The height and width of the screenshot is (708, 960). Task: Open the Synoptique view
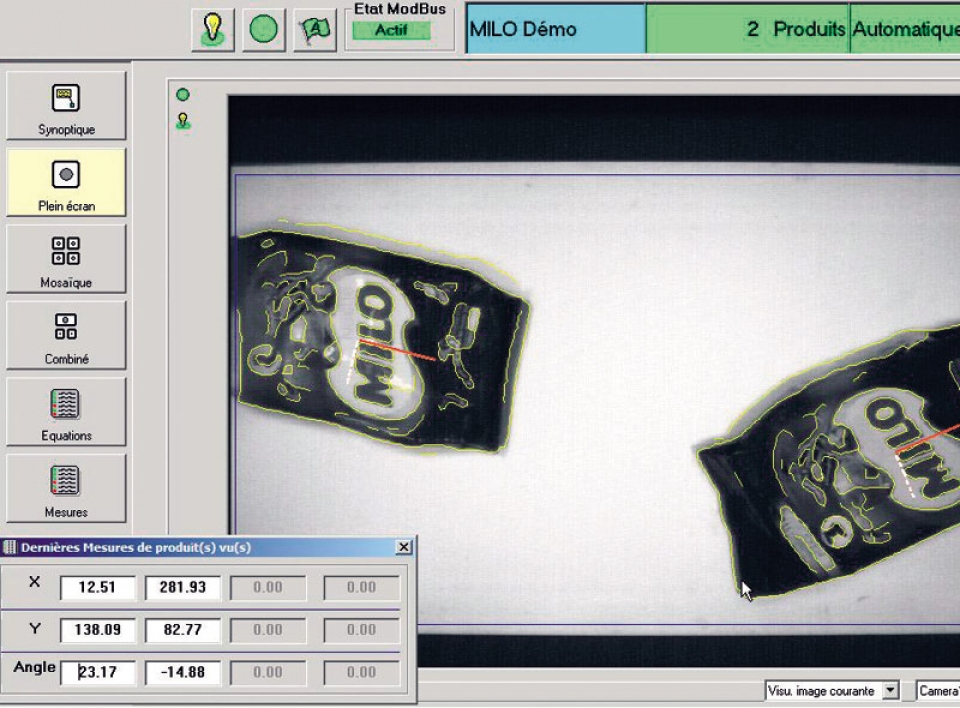66,106
